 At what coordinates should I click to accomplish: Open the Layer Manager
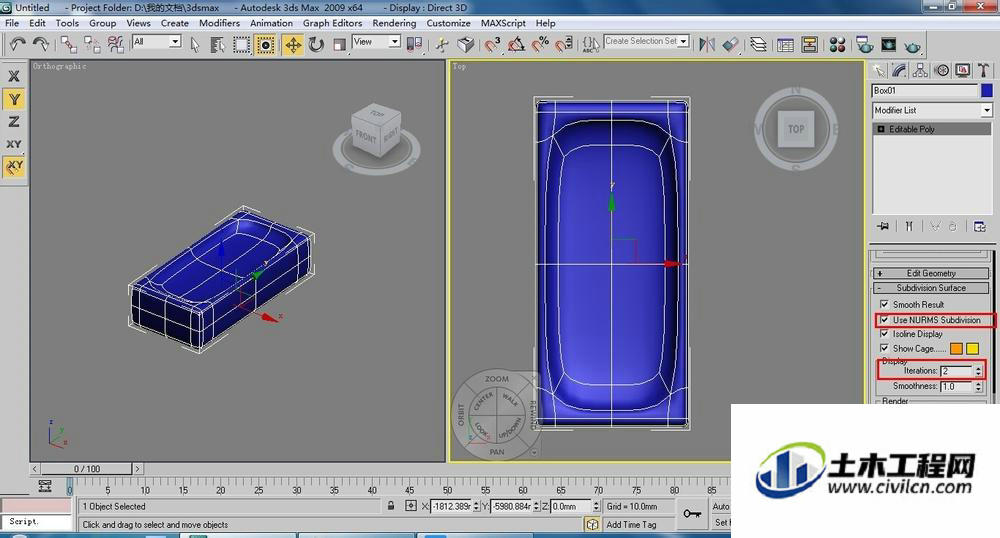click(758, 45)
